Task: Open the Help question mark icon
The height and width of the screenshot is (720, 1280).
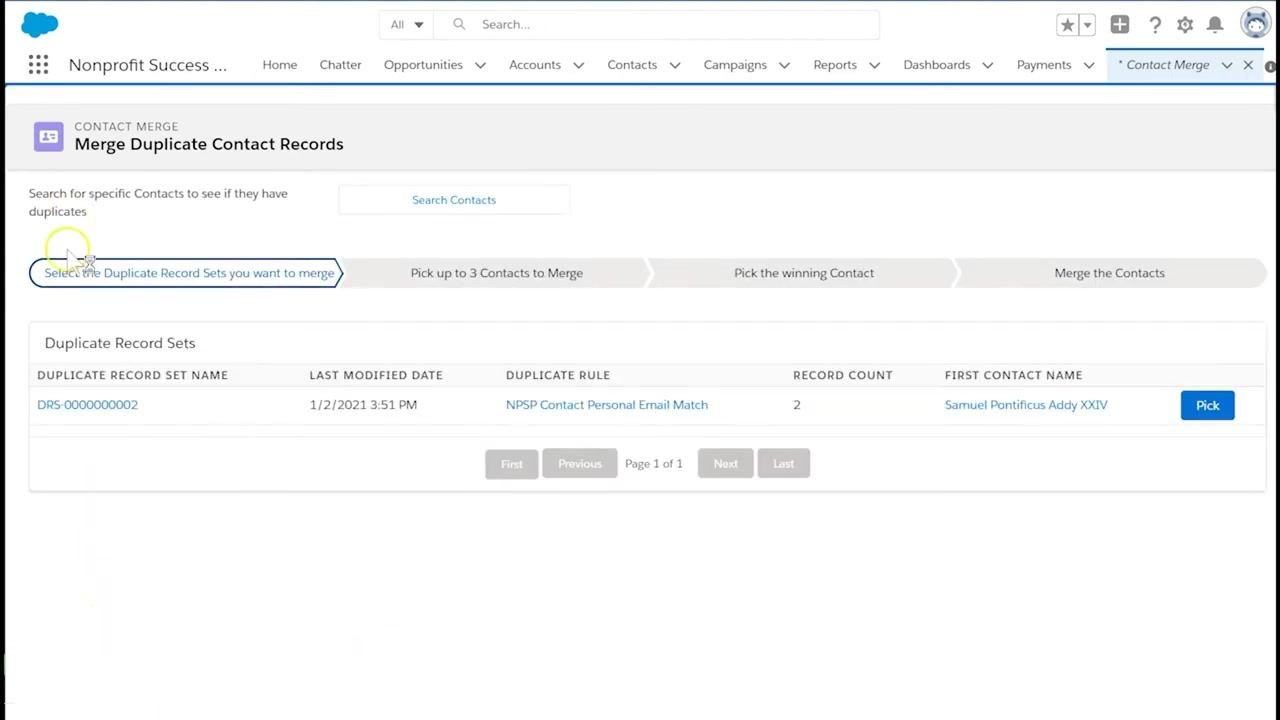Action: pyautogui.click(x=1154, y=25)
